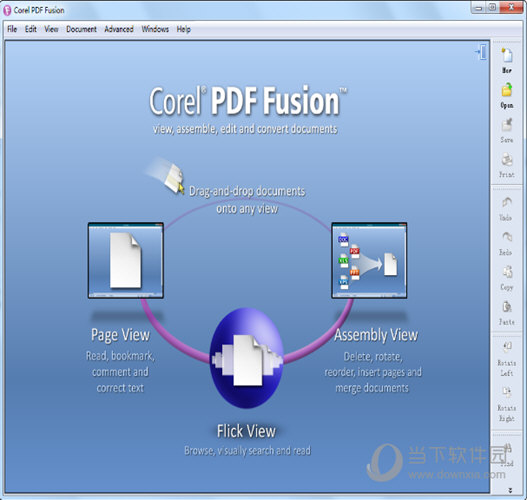Click the Corel PDF Fusion title bar icon

coord(7,10)
